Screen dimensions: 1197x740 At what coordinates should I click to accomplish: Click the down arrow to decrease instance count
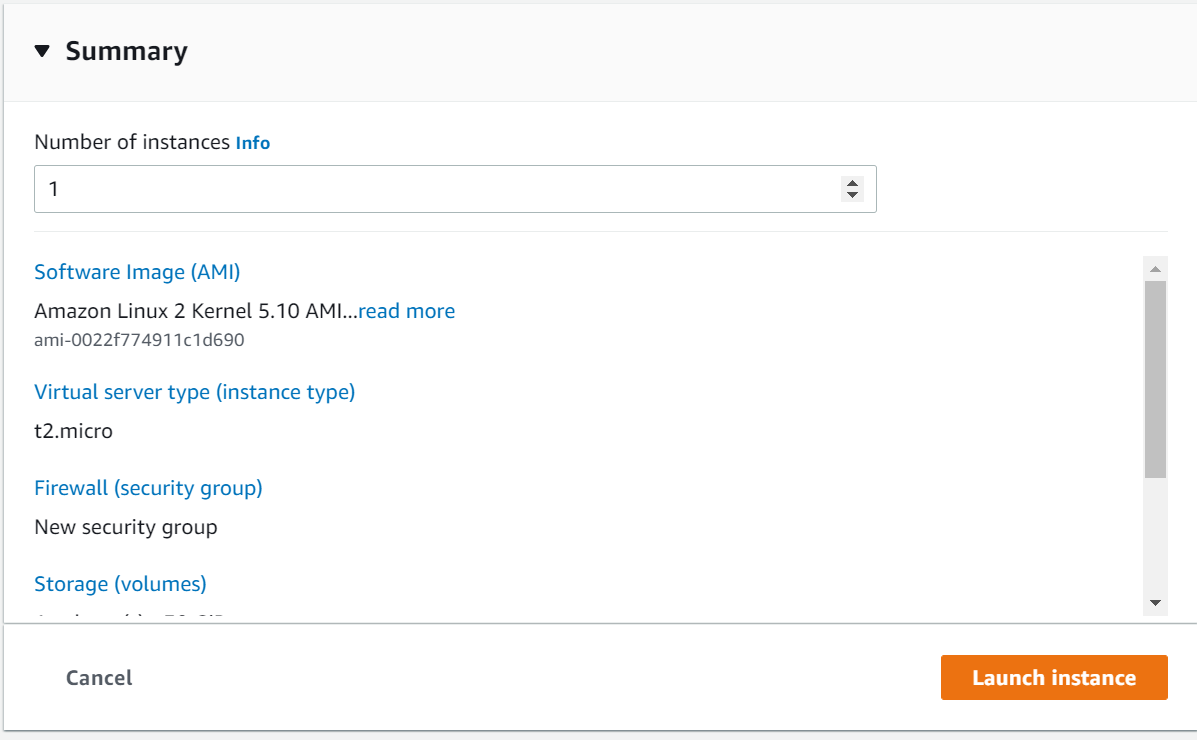(852, 195)
